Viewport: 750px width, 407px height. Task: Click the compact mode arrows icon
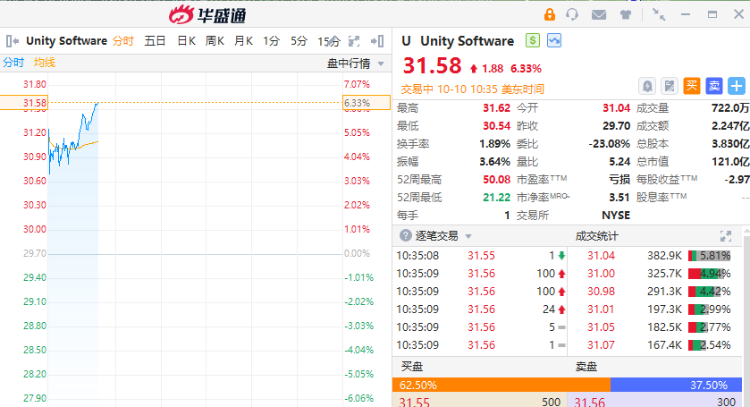click(x=659, y=15)
